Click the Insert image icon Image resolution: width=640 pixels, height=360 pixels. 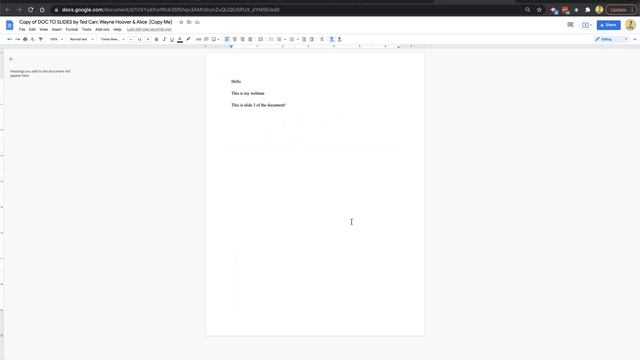click(x=213, y=39)
